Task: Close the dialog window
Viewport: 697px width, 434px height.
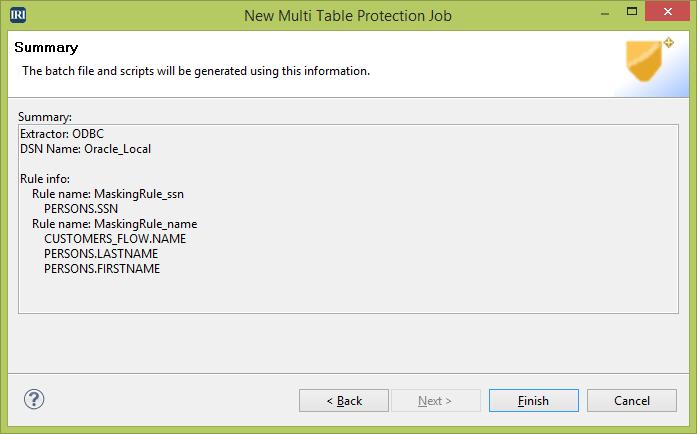Action: tap(667, 12)
